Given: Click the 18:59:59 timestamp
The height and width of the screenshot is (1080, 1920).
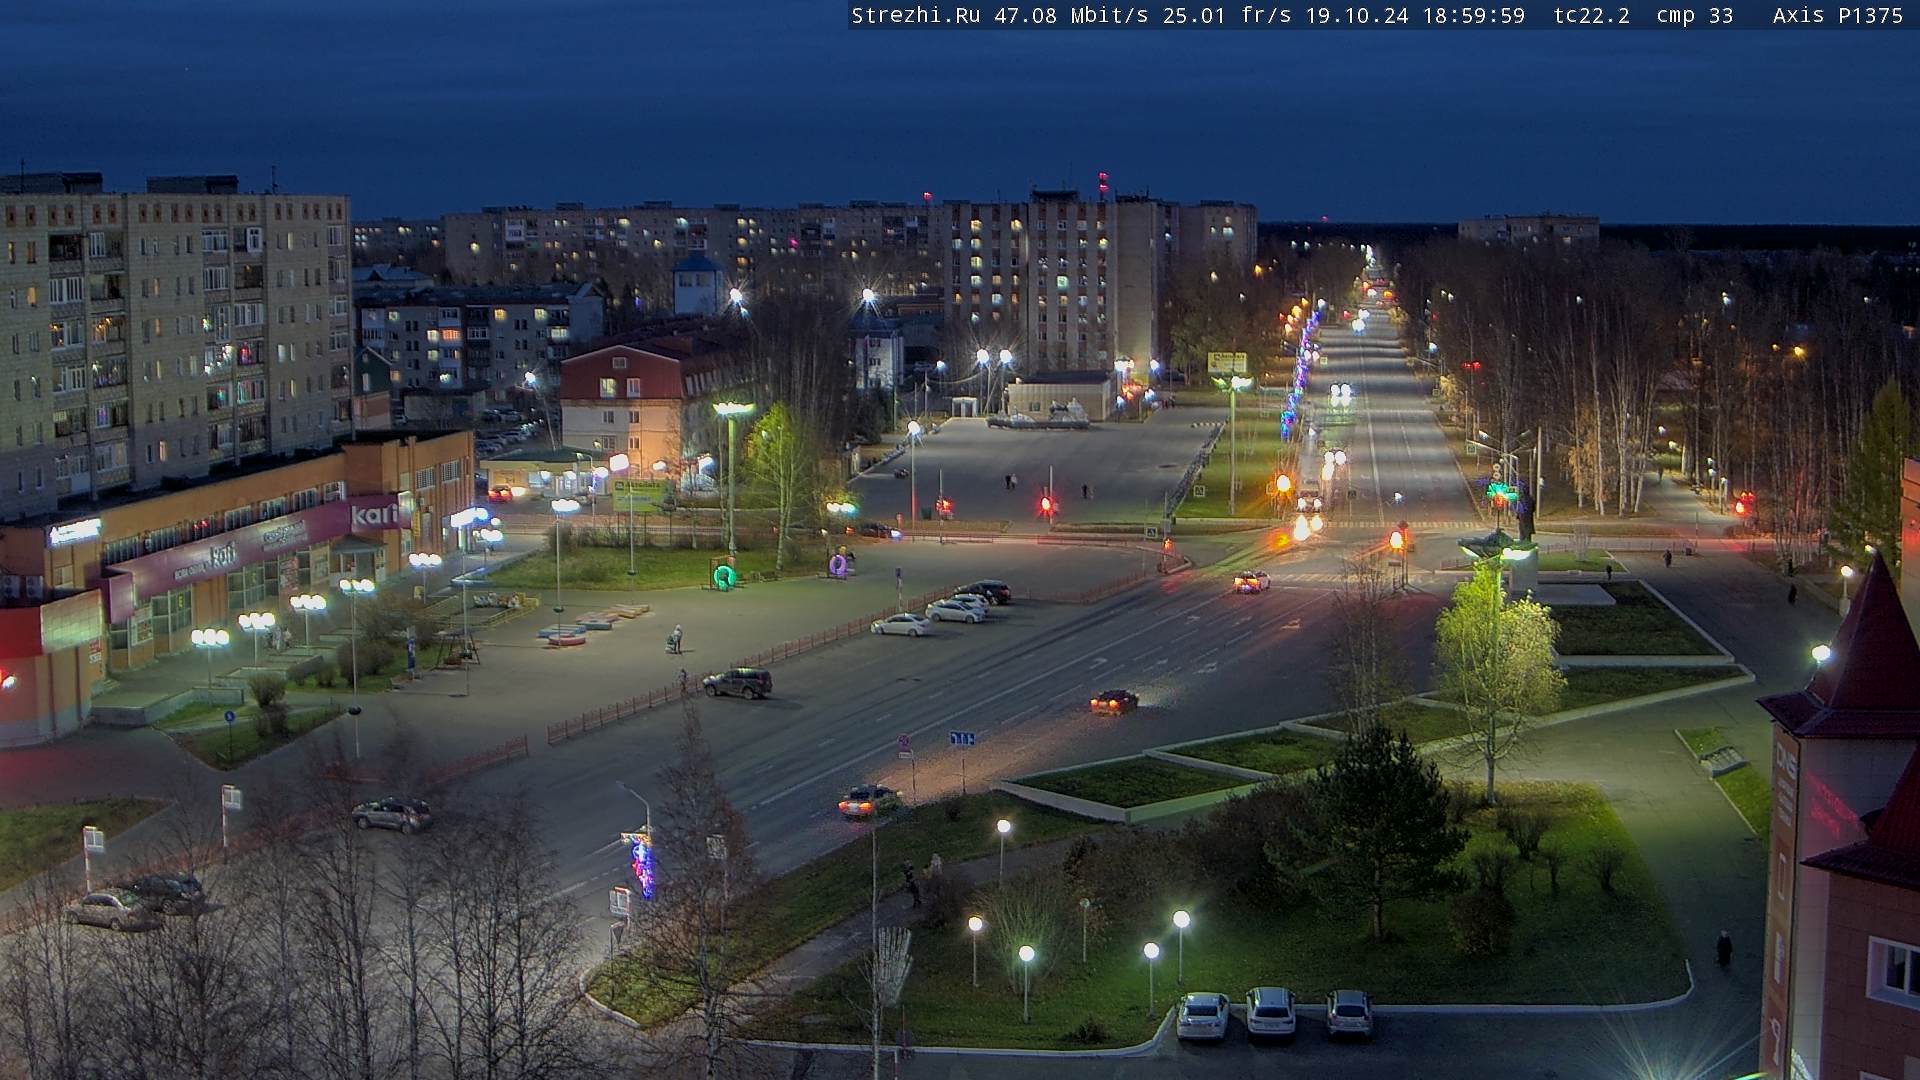Looking at the screenshot, I should click(x=1473, y=16).
